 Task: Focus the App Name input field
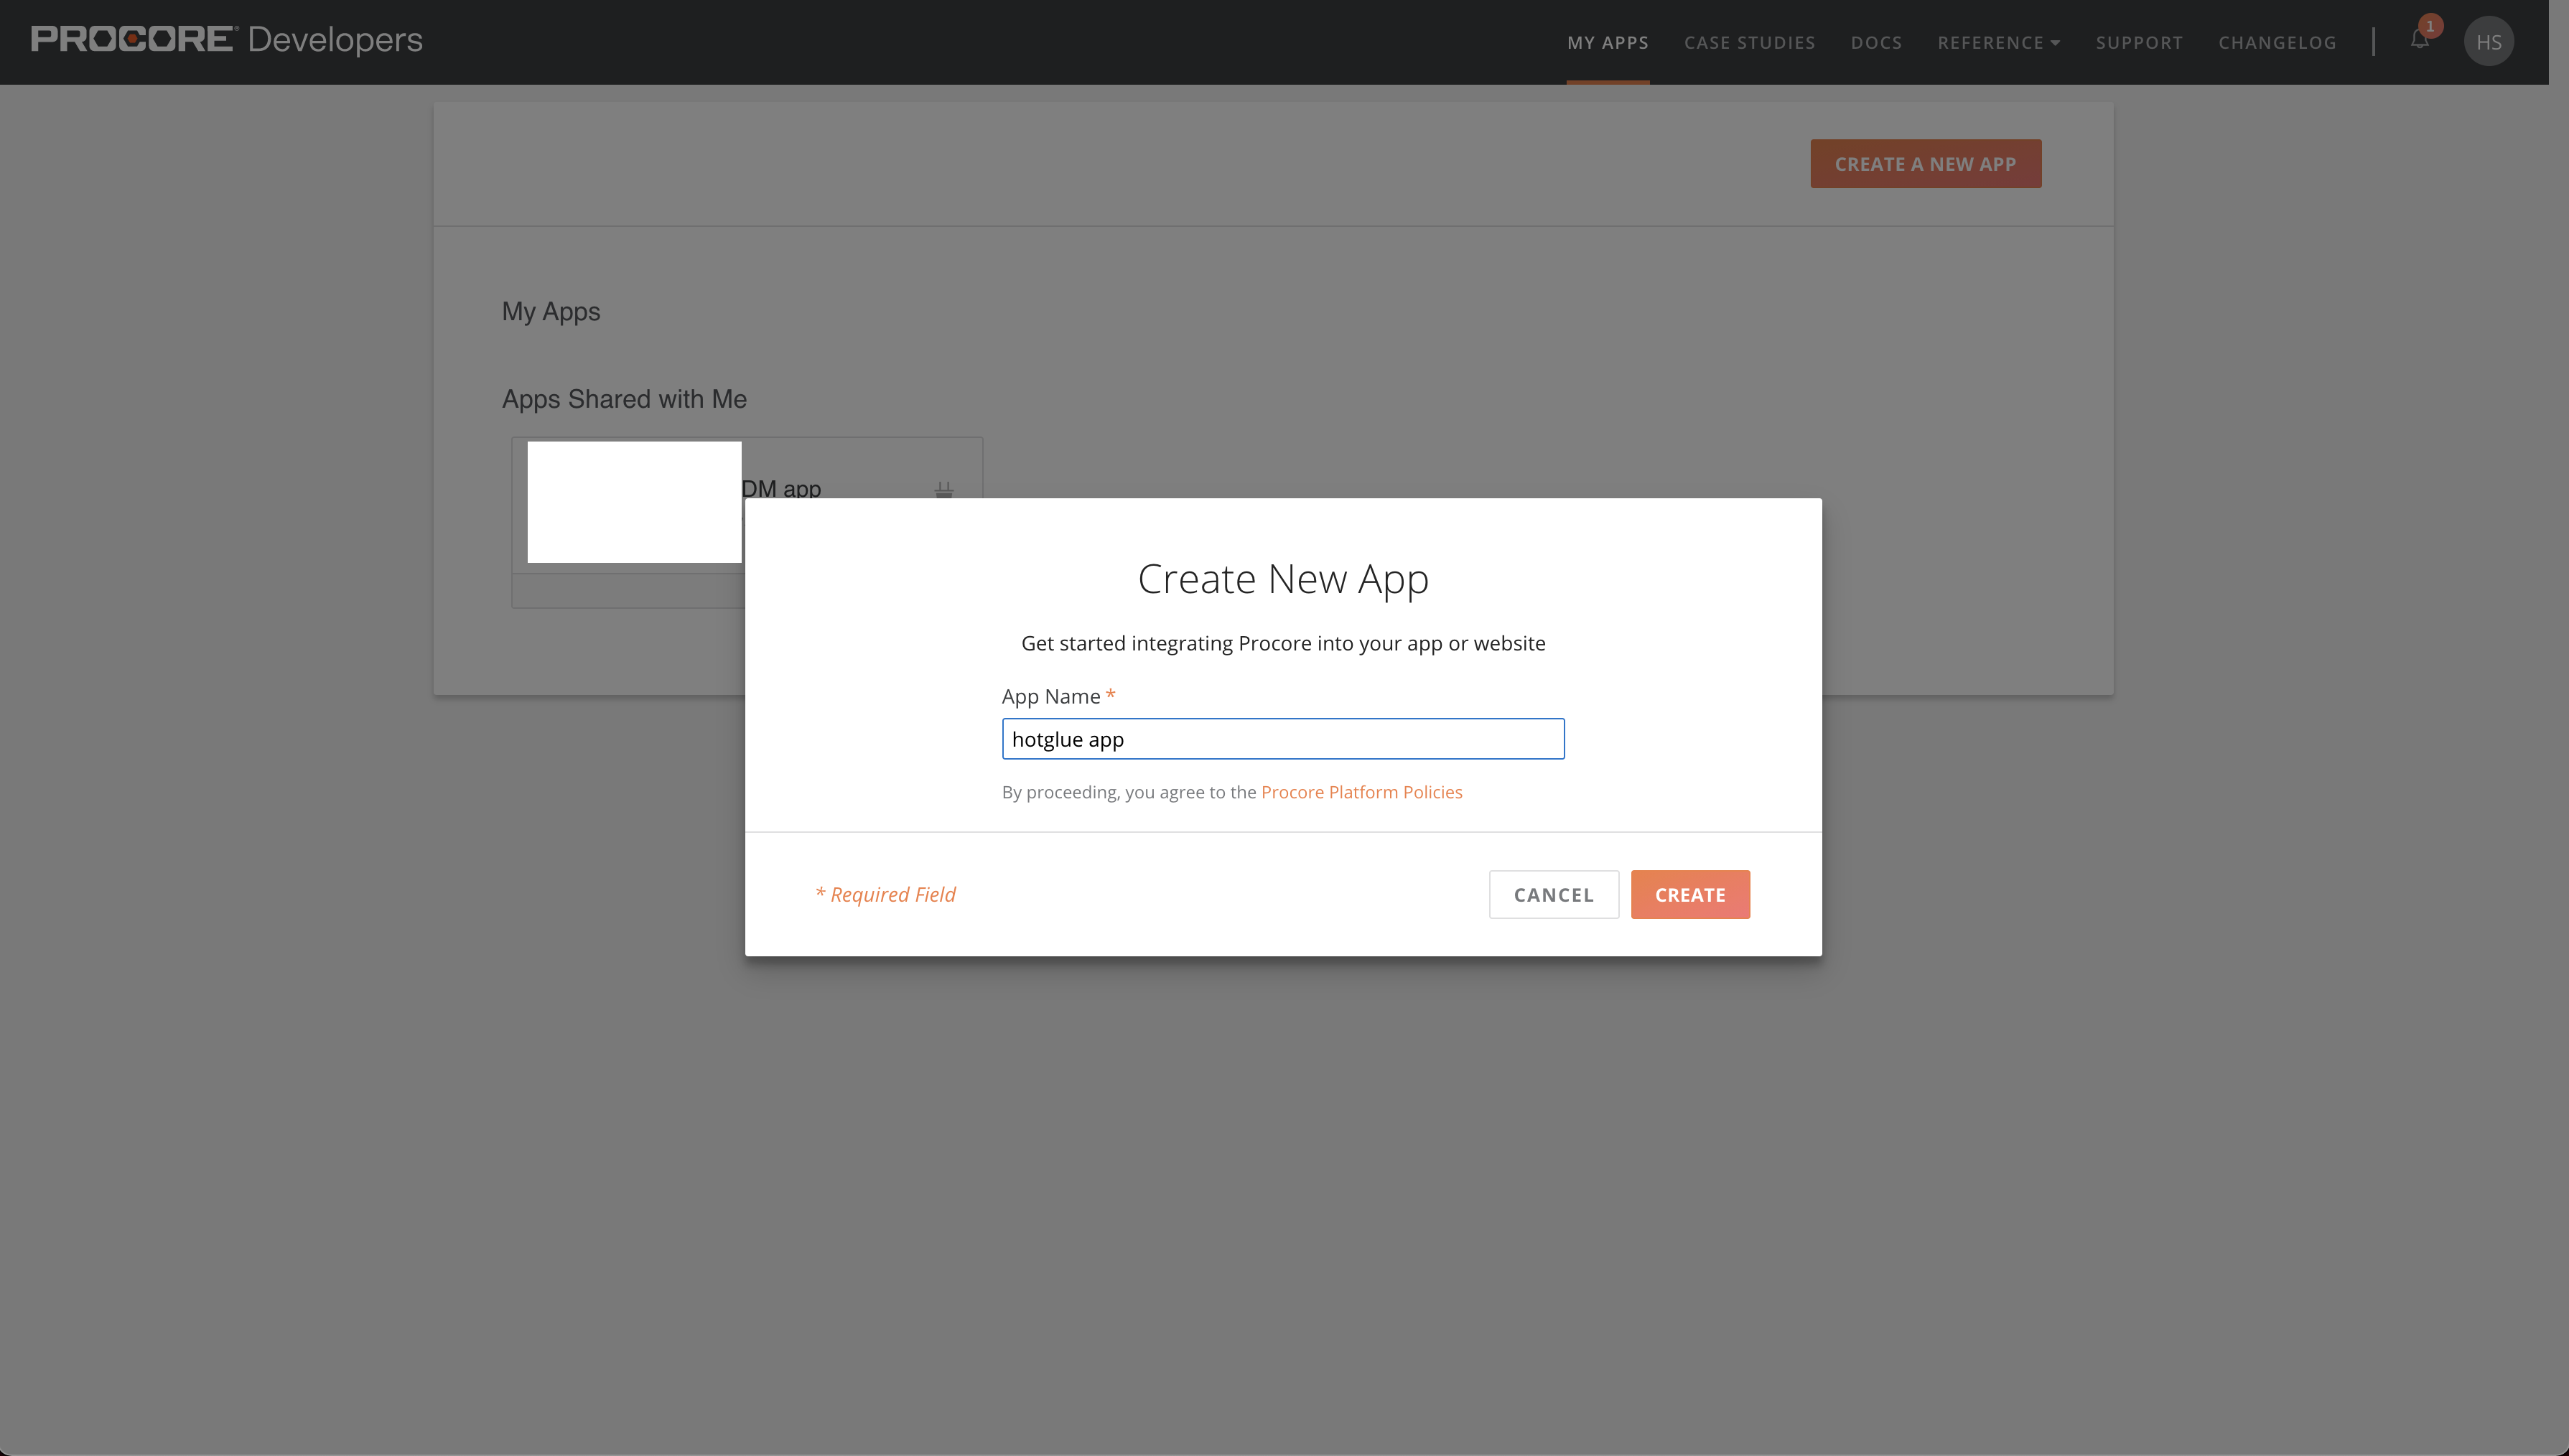point(1283,739)
